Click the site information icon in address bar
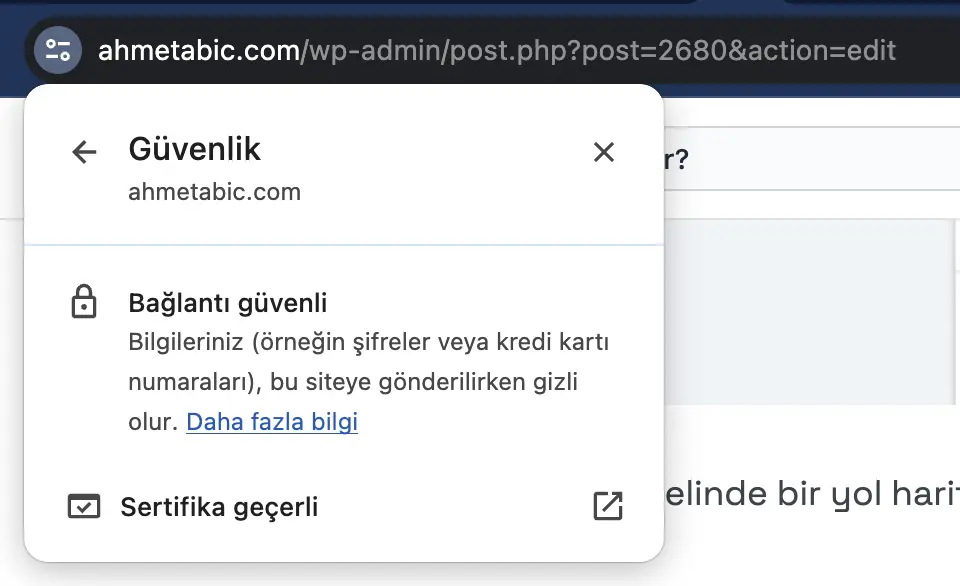 coord(58,50)
